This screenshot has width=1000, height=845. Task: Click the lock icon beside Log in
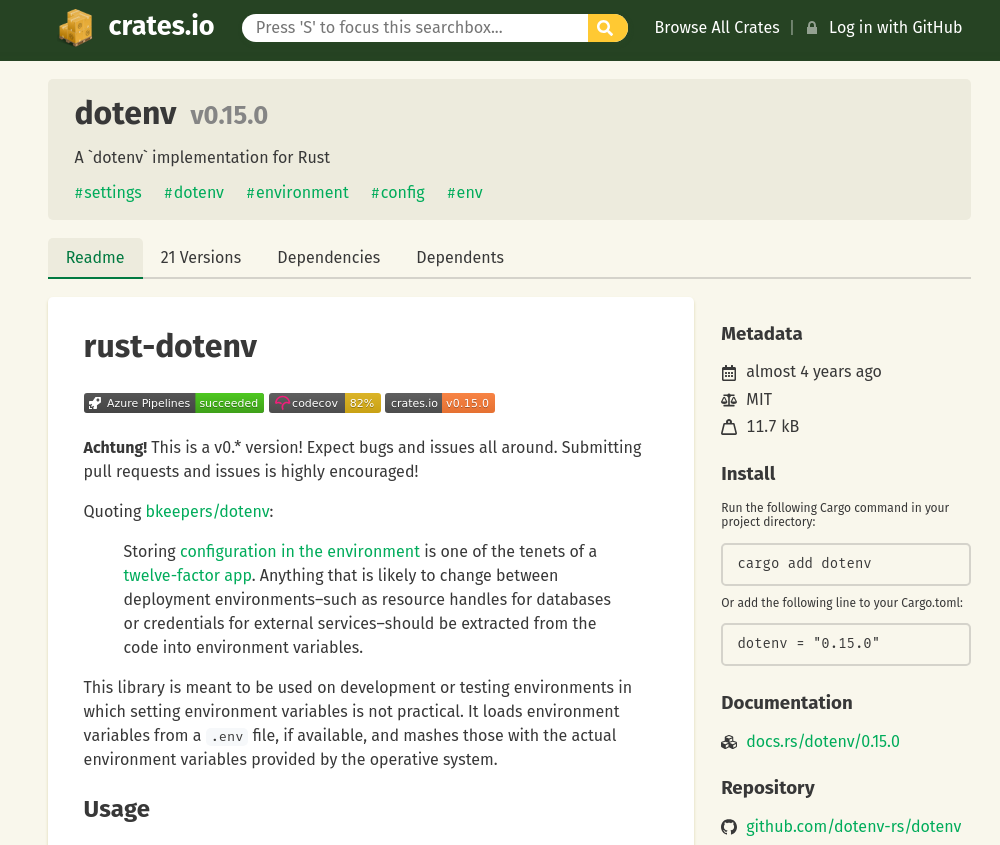812,28
